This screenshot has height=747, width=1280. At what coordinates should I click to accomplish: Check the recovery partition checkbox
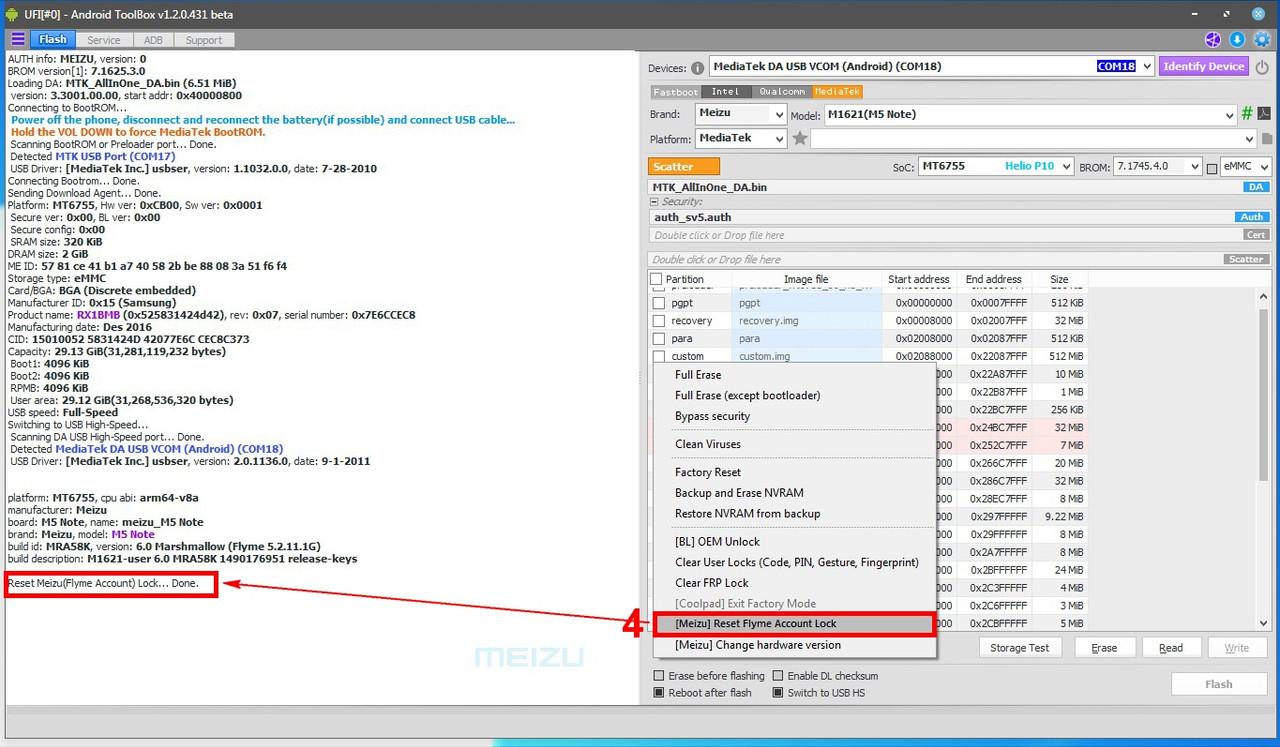pos(659,321)
